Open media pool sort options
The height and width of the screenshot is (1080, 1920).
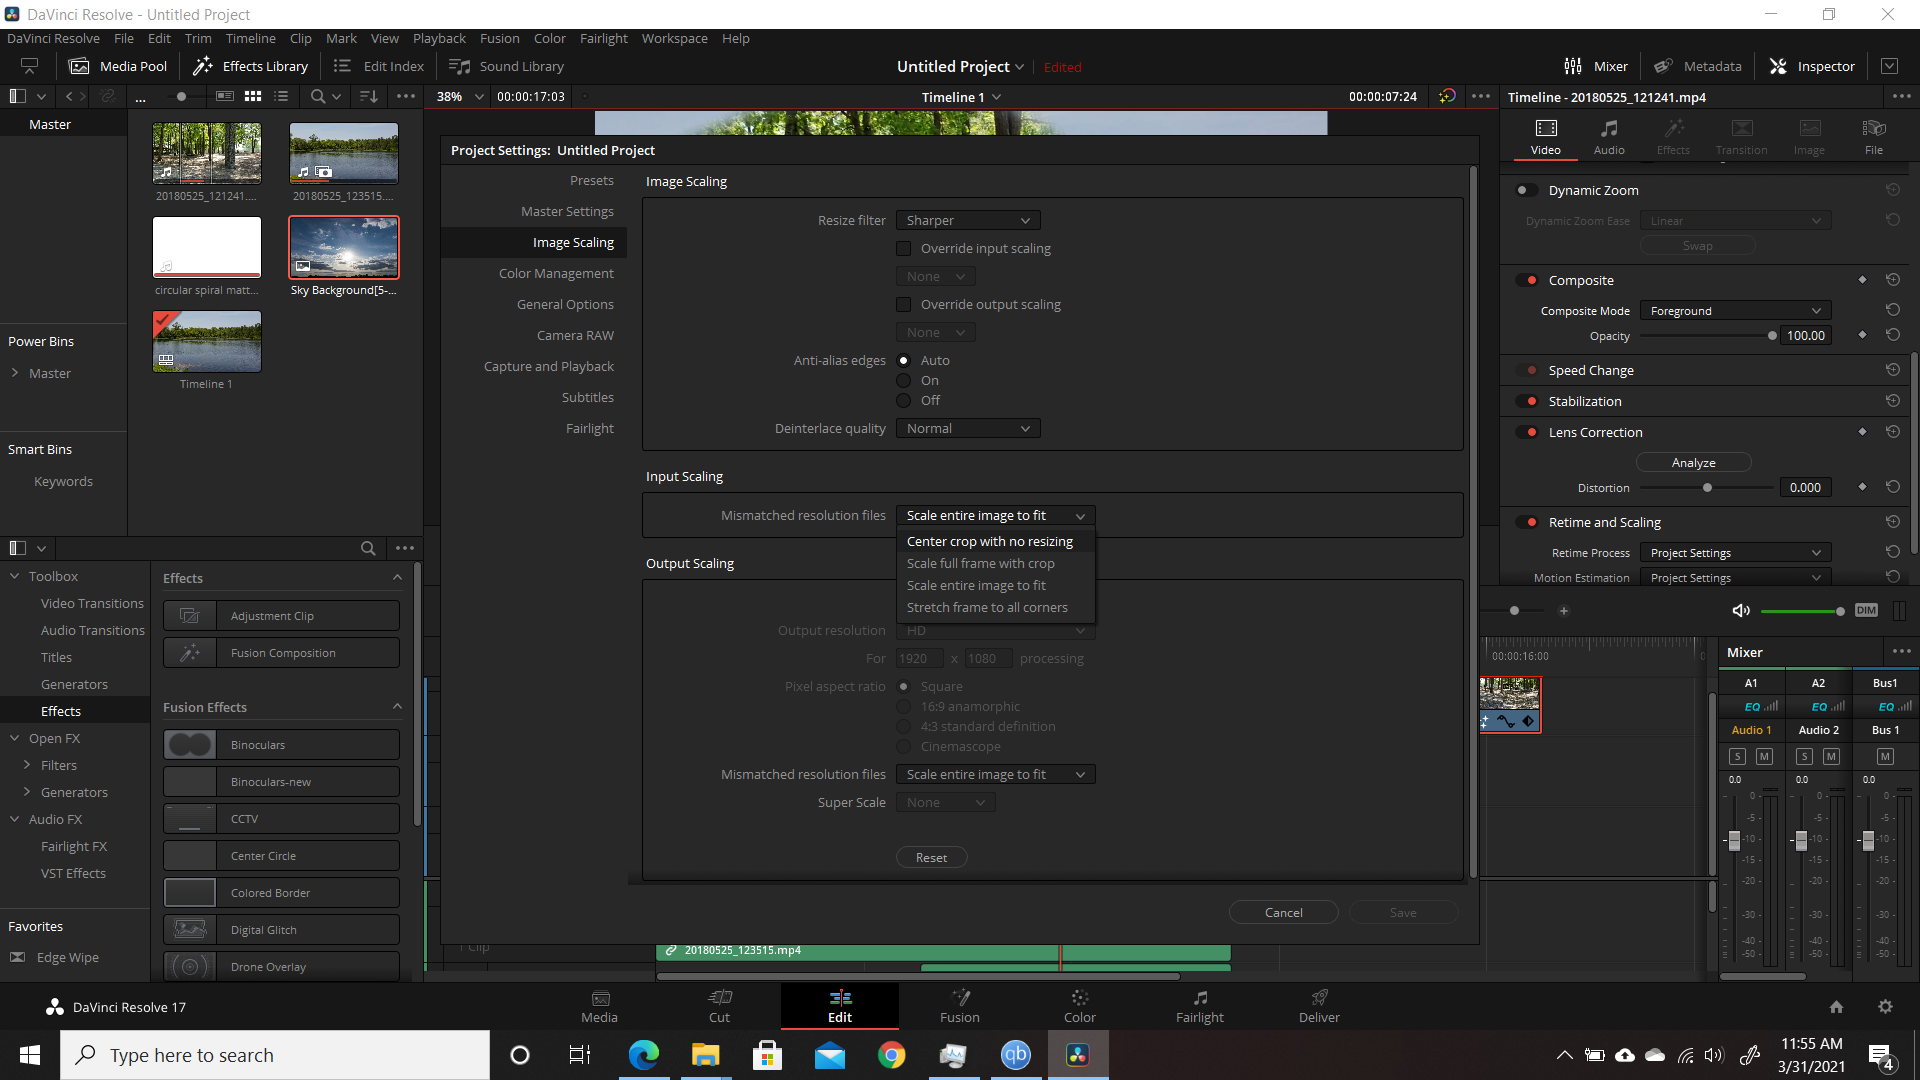pyautogui.click(x=369, y=96)
